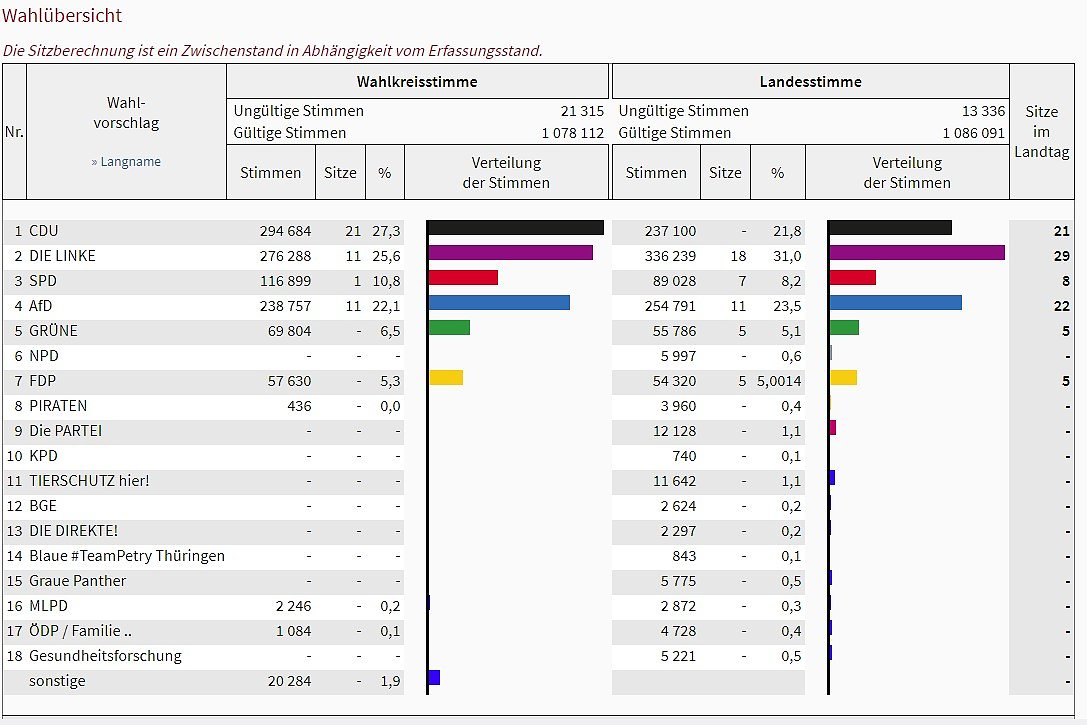
Task: Click the magenta Die PARTEI bar under Landesstimme
Action: point(832,428)
